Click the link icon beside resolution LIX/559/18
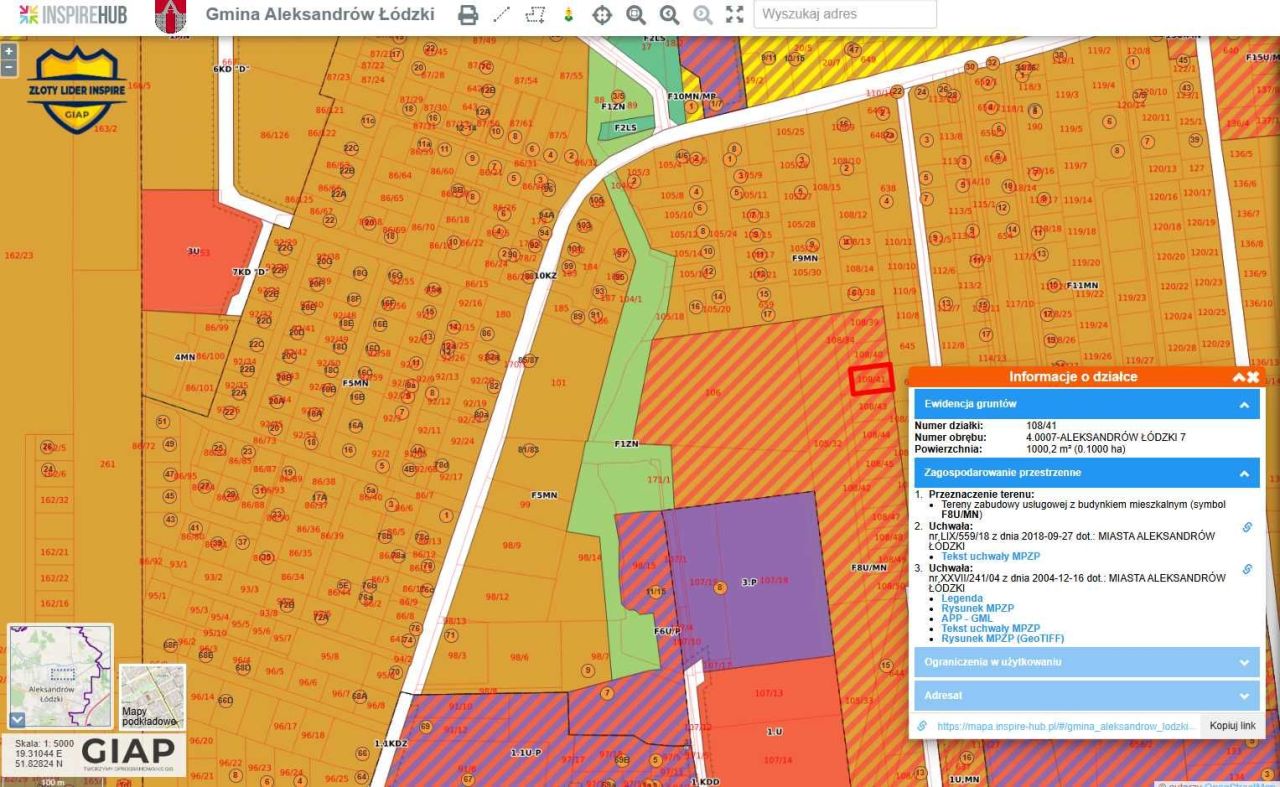 click(x=1247, y=527)
